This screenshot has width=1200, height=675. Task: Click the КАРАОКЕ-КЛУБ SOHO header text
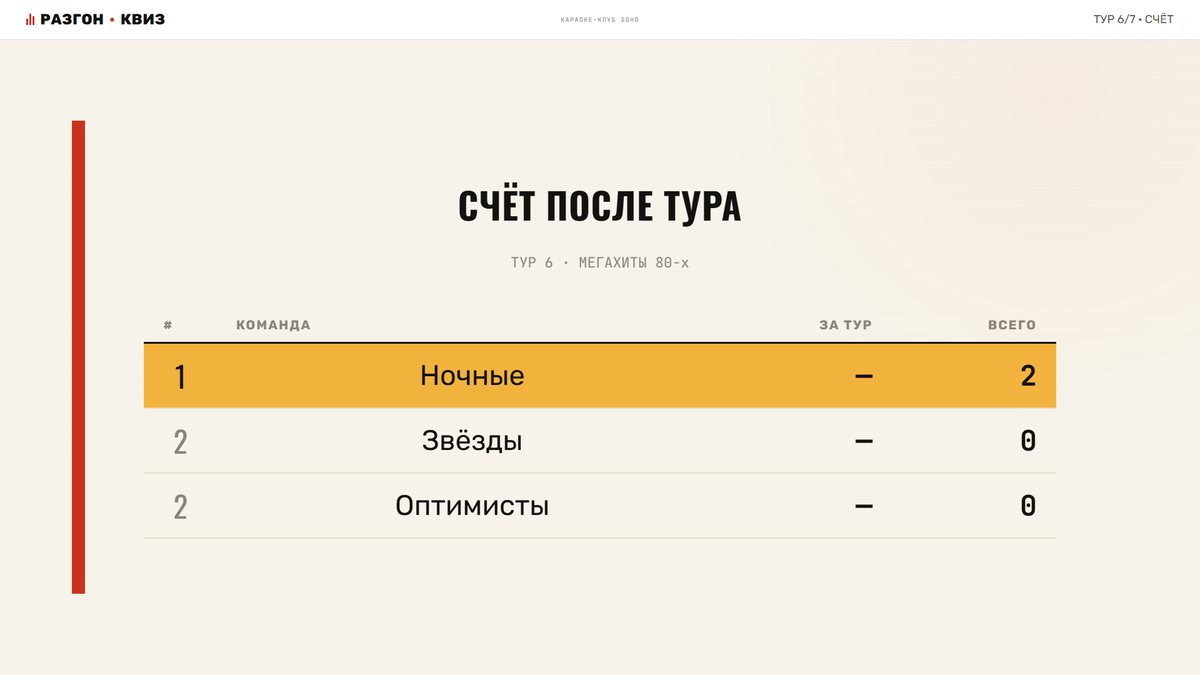(x=600, y=20)
